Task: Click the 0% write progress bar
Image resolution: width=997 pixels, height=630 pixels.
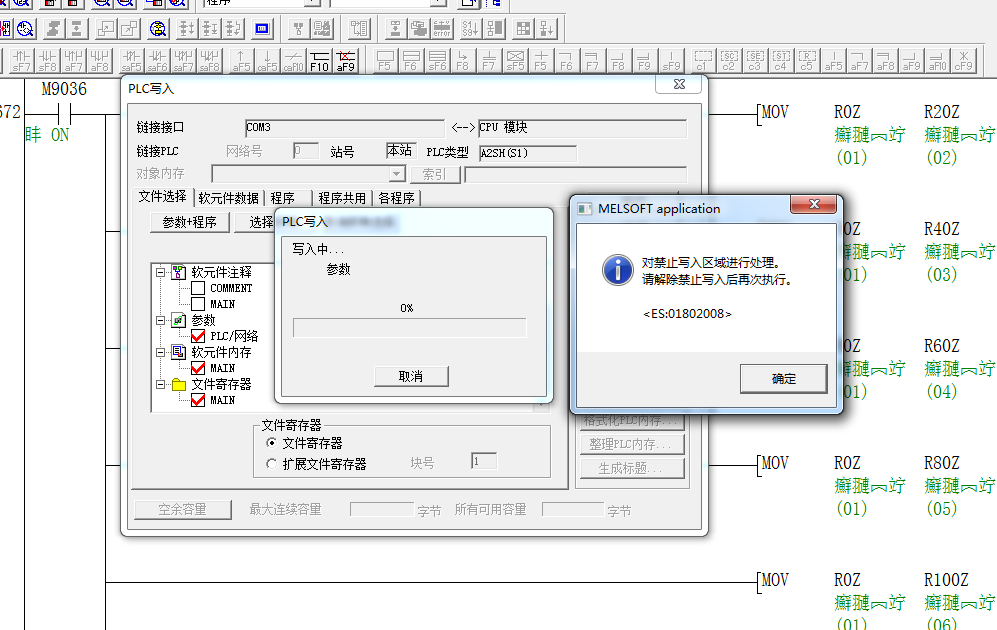Action: (x=409, y=328)
